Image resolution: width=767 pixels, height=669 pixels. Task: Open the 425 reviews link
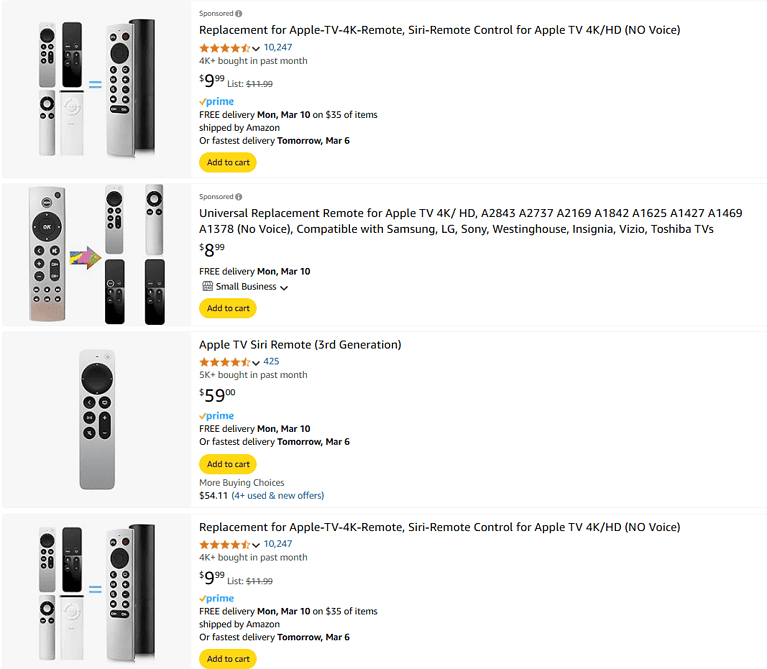click(271, 362)
